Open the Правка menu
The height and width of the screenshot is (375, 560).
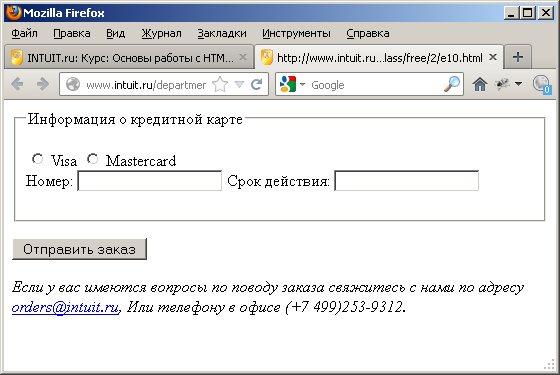[72, 33]
